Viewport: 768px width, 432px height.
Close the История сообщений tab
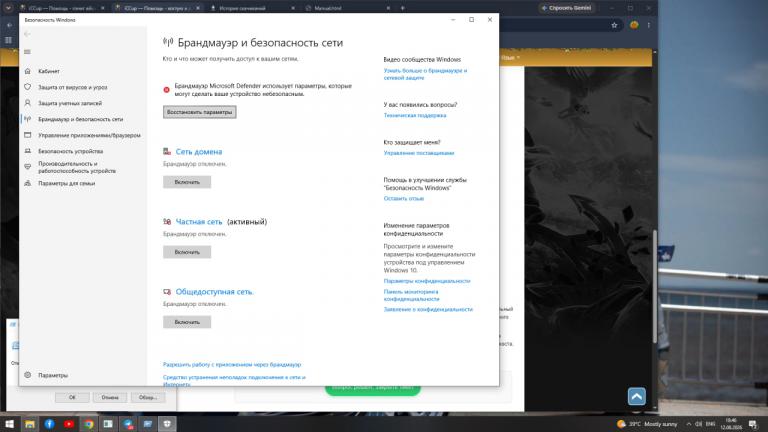tap(293, 8)
